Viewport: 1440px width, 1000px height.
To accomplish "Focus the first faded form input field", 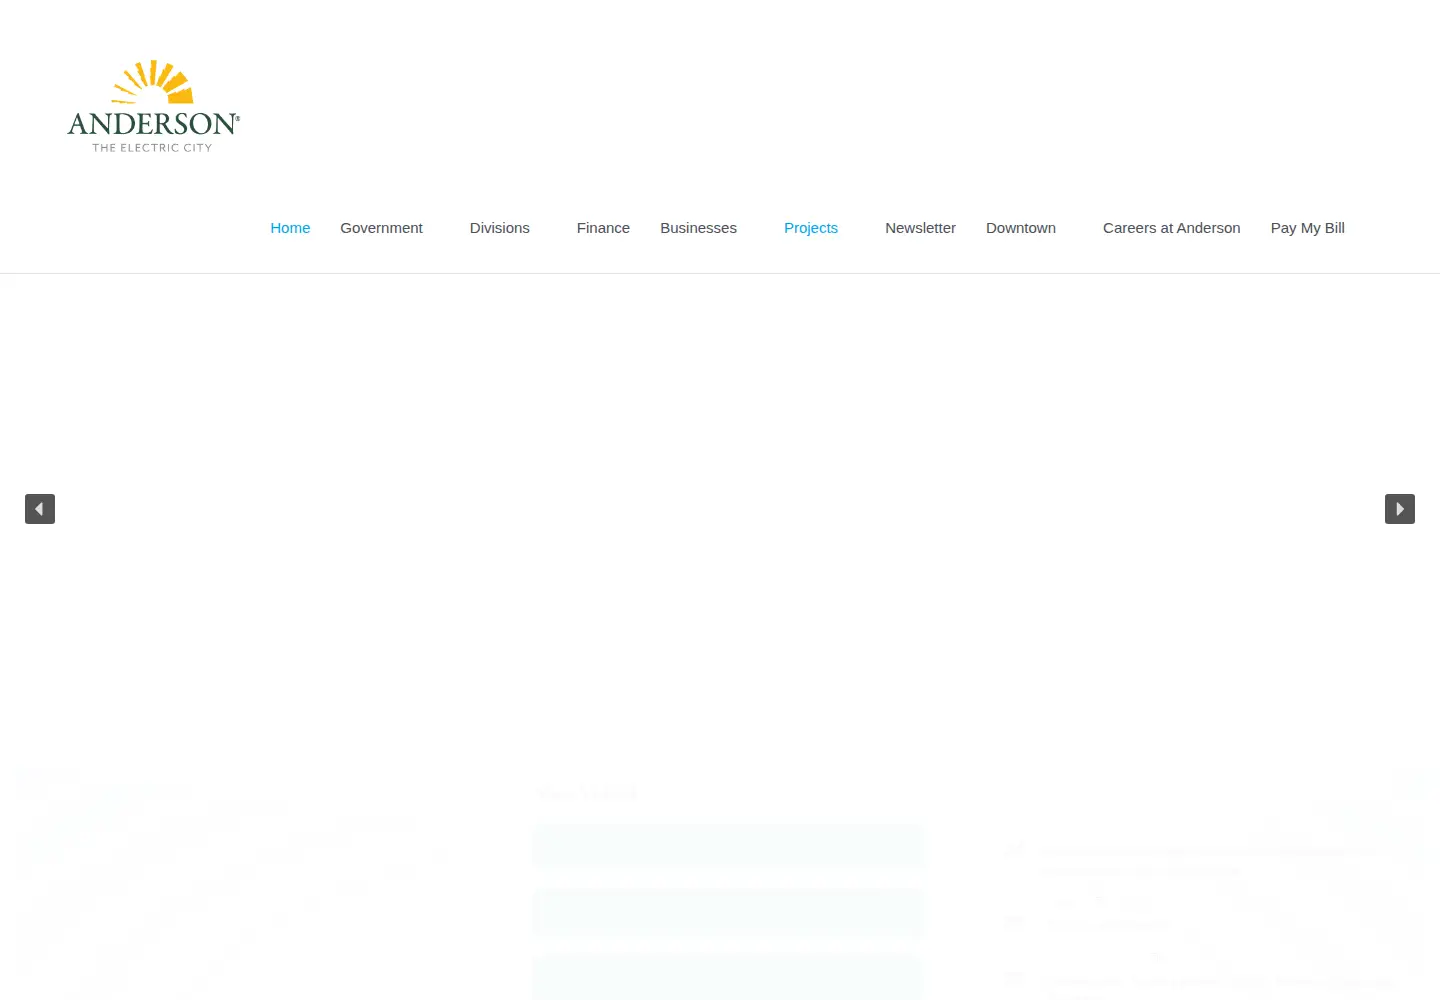I will tap(729, 846).
